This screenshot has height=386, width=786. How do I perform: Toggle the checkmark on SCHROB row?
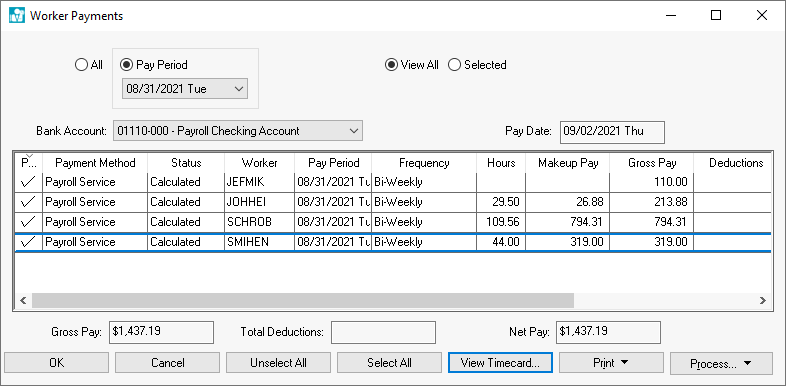(29, 222)
